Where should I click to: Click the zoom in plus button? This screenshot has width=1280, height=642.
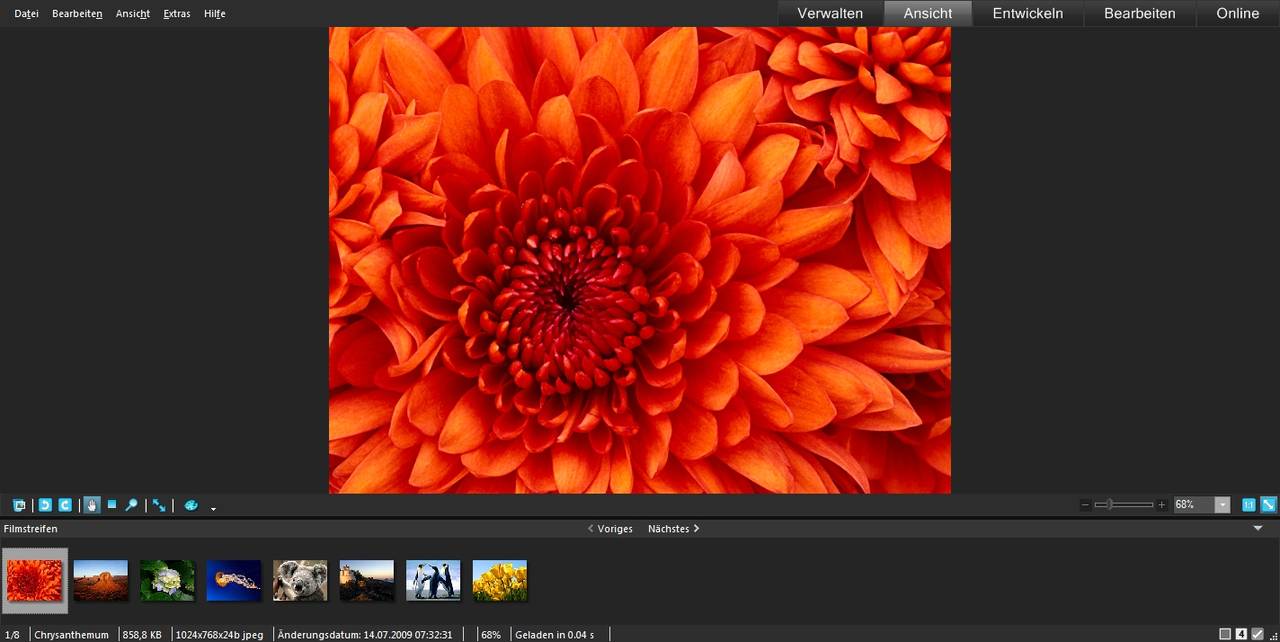click(1161, 505)
